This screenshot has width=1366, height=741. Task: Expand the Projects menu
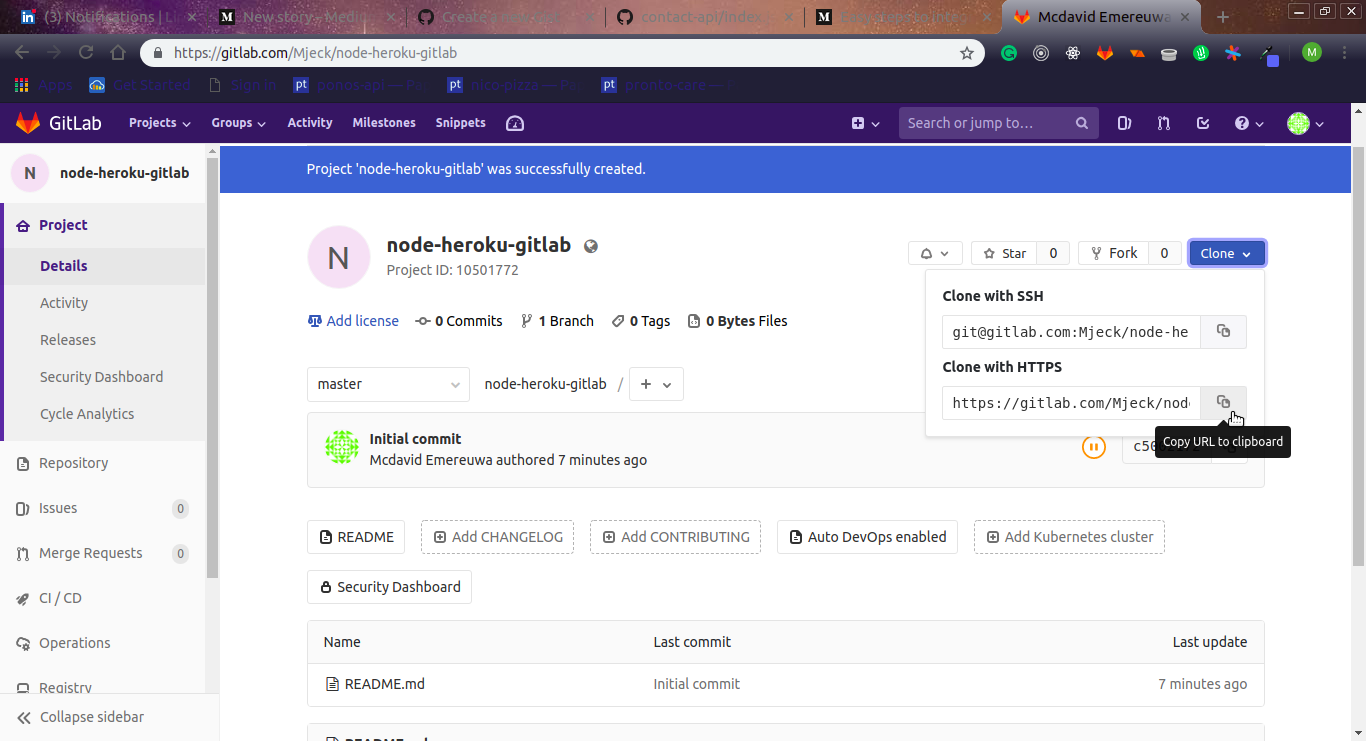coord(158,122)
